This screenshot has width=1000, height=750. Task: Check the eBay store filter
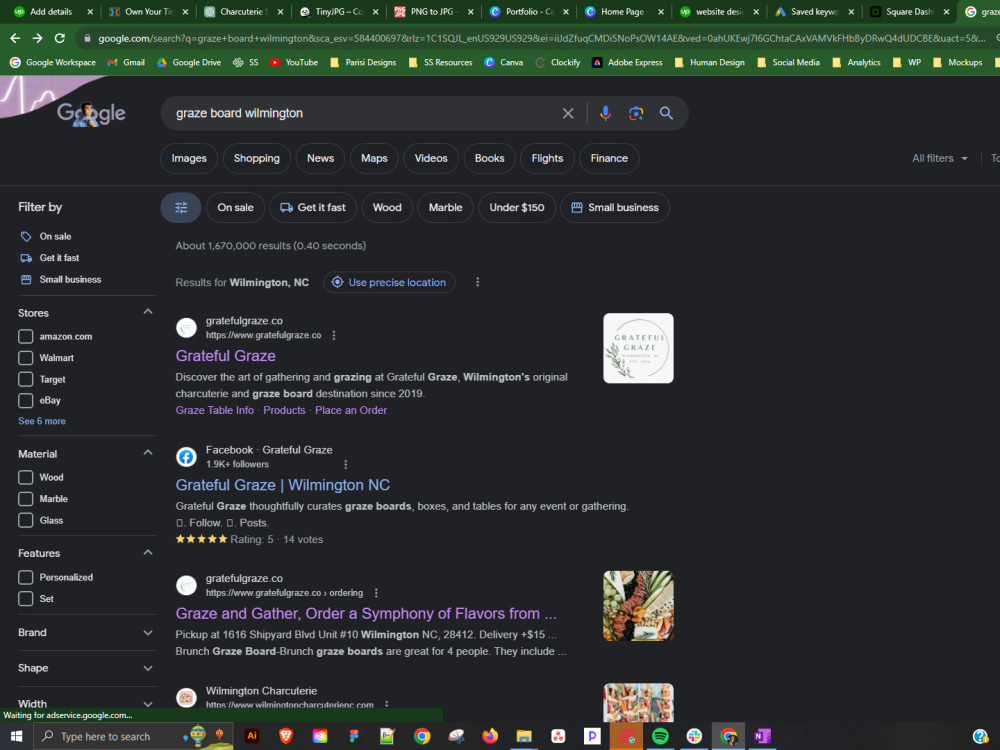[x=26, y=401]
